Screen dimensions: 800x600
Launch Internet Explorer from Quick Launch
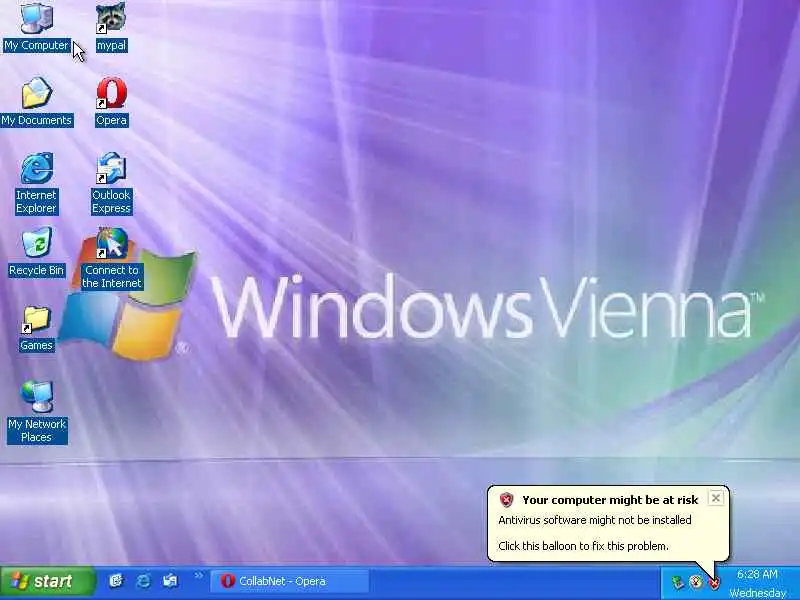tap(144, 581)
